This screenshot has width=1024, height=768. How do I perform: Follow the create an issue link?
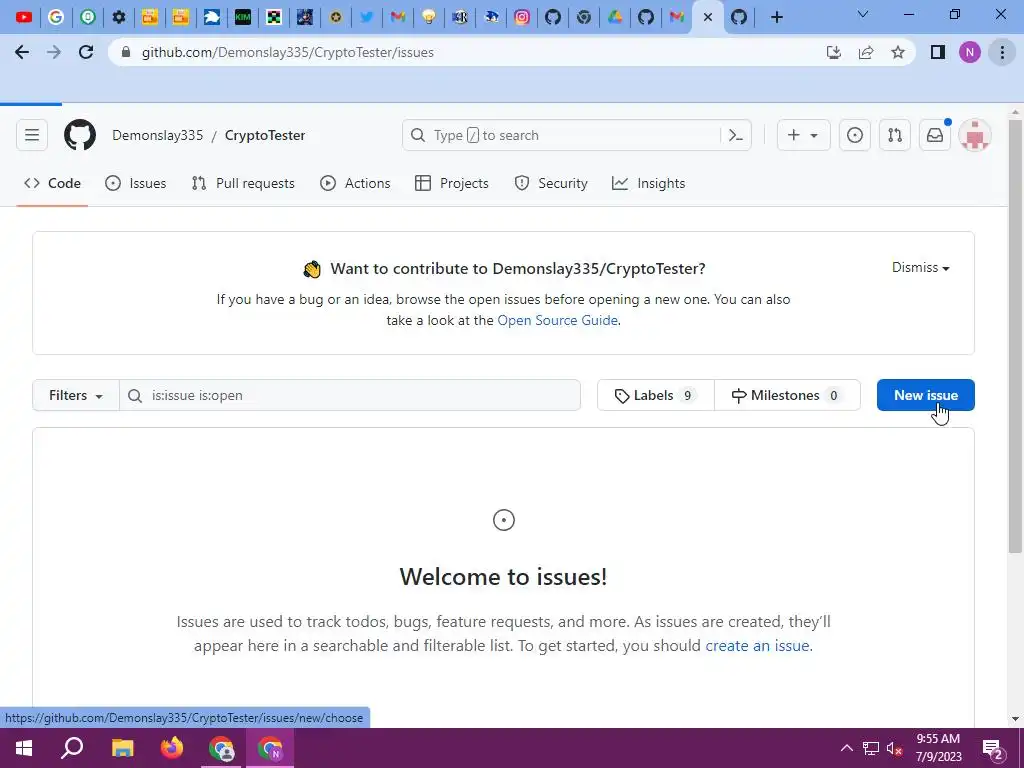757,645
